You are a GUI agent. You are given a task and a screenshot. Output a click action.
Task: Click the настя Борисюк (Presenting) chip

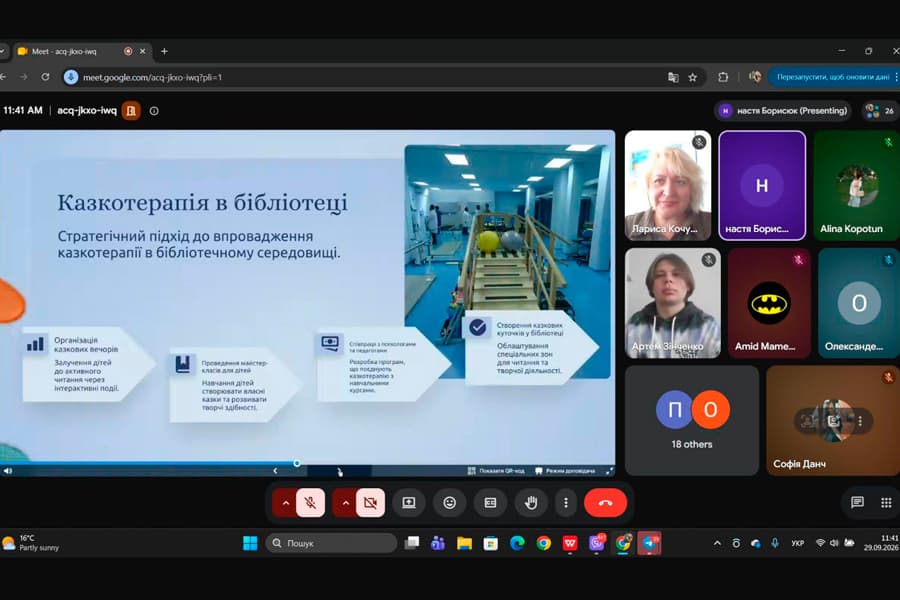point(783,111)
